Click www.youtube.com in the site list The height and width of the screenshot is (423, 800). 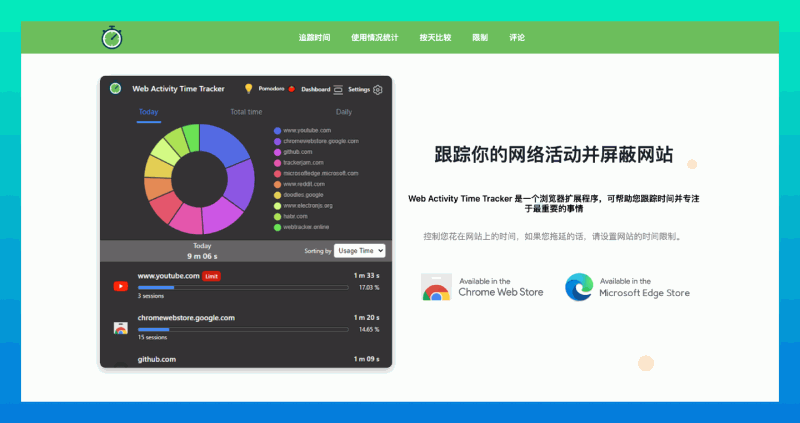168,276
